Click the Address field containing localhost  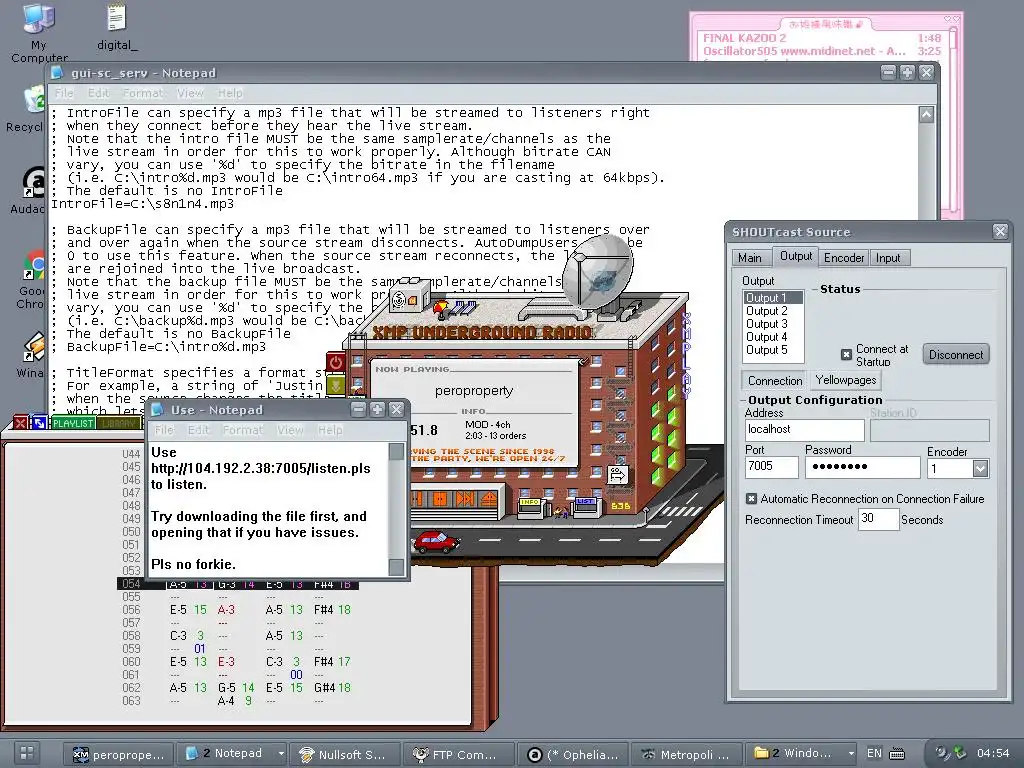(805, 430)
